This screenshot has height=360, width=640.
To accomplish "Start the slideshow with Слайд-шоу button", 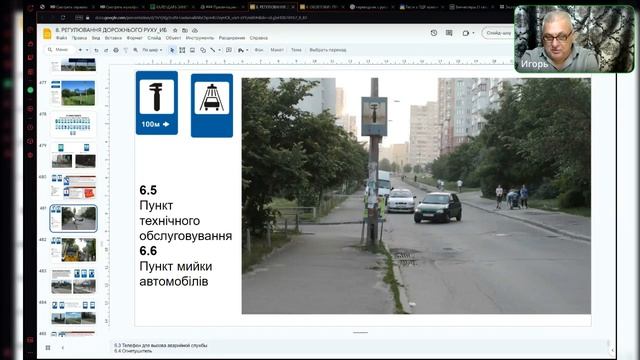I will tap(498, 33).
